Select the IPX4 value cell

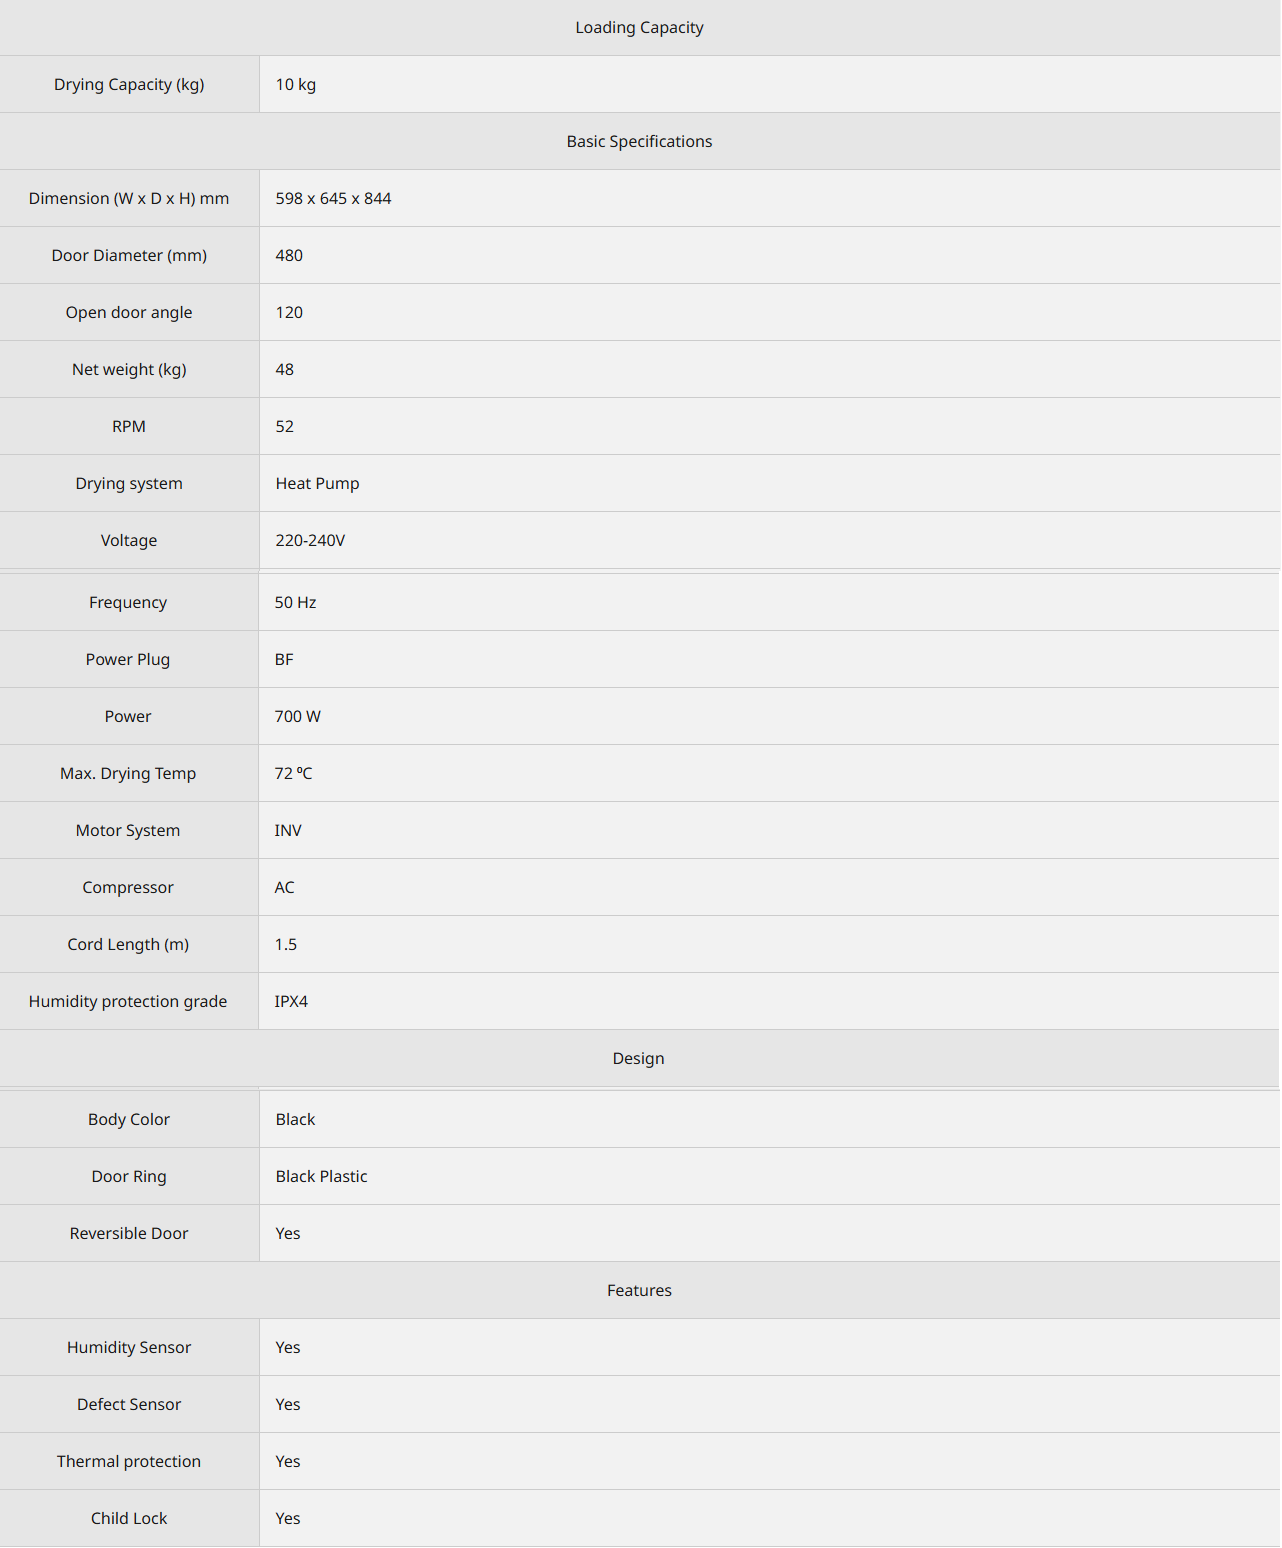(x=769, y=1001)
